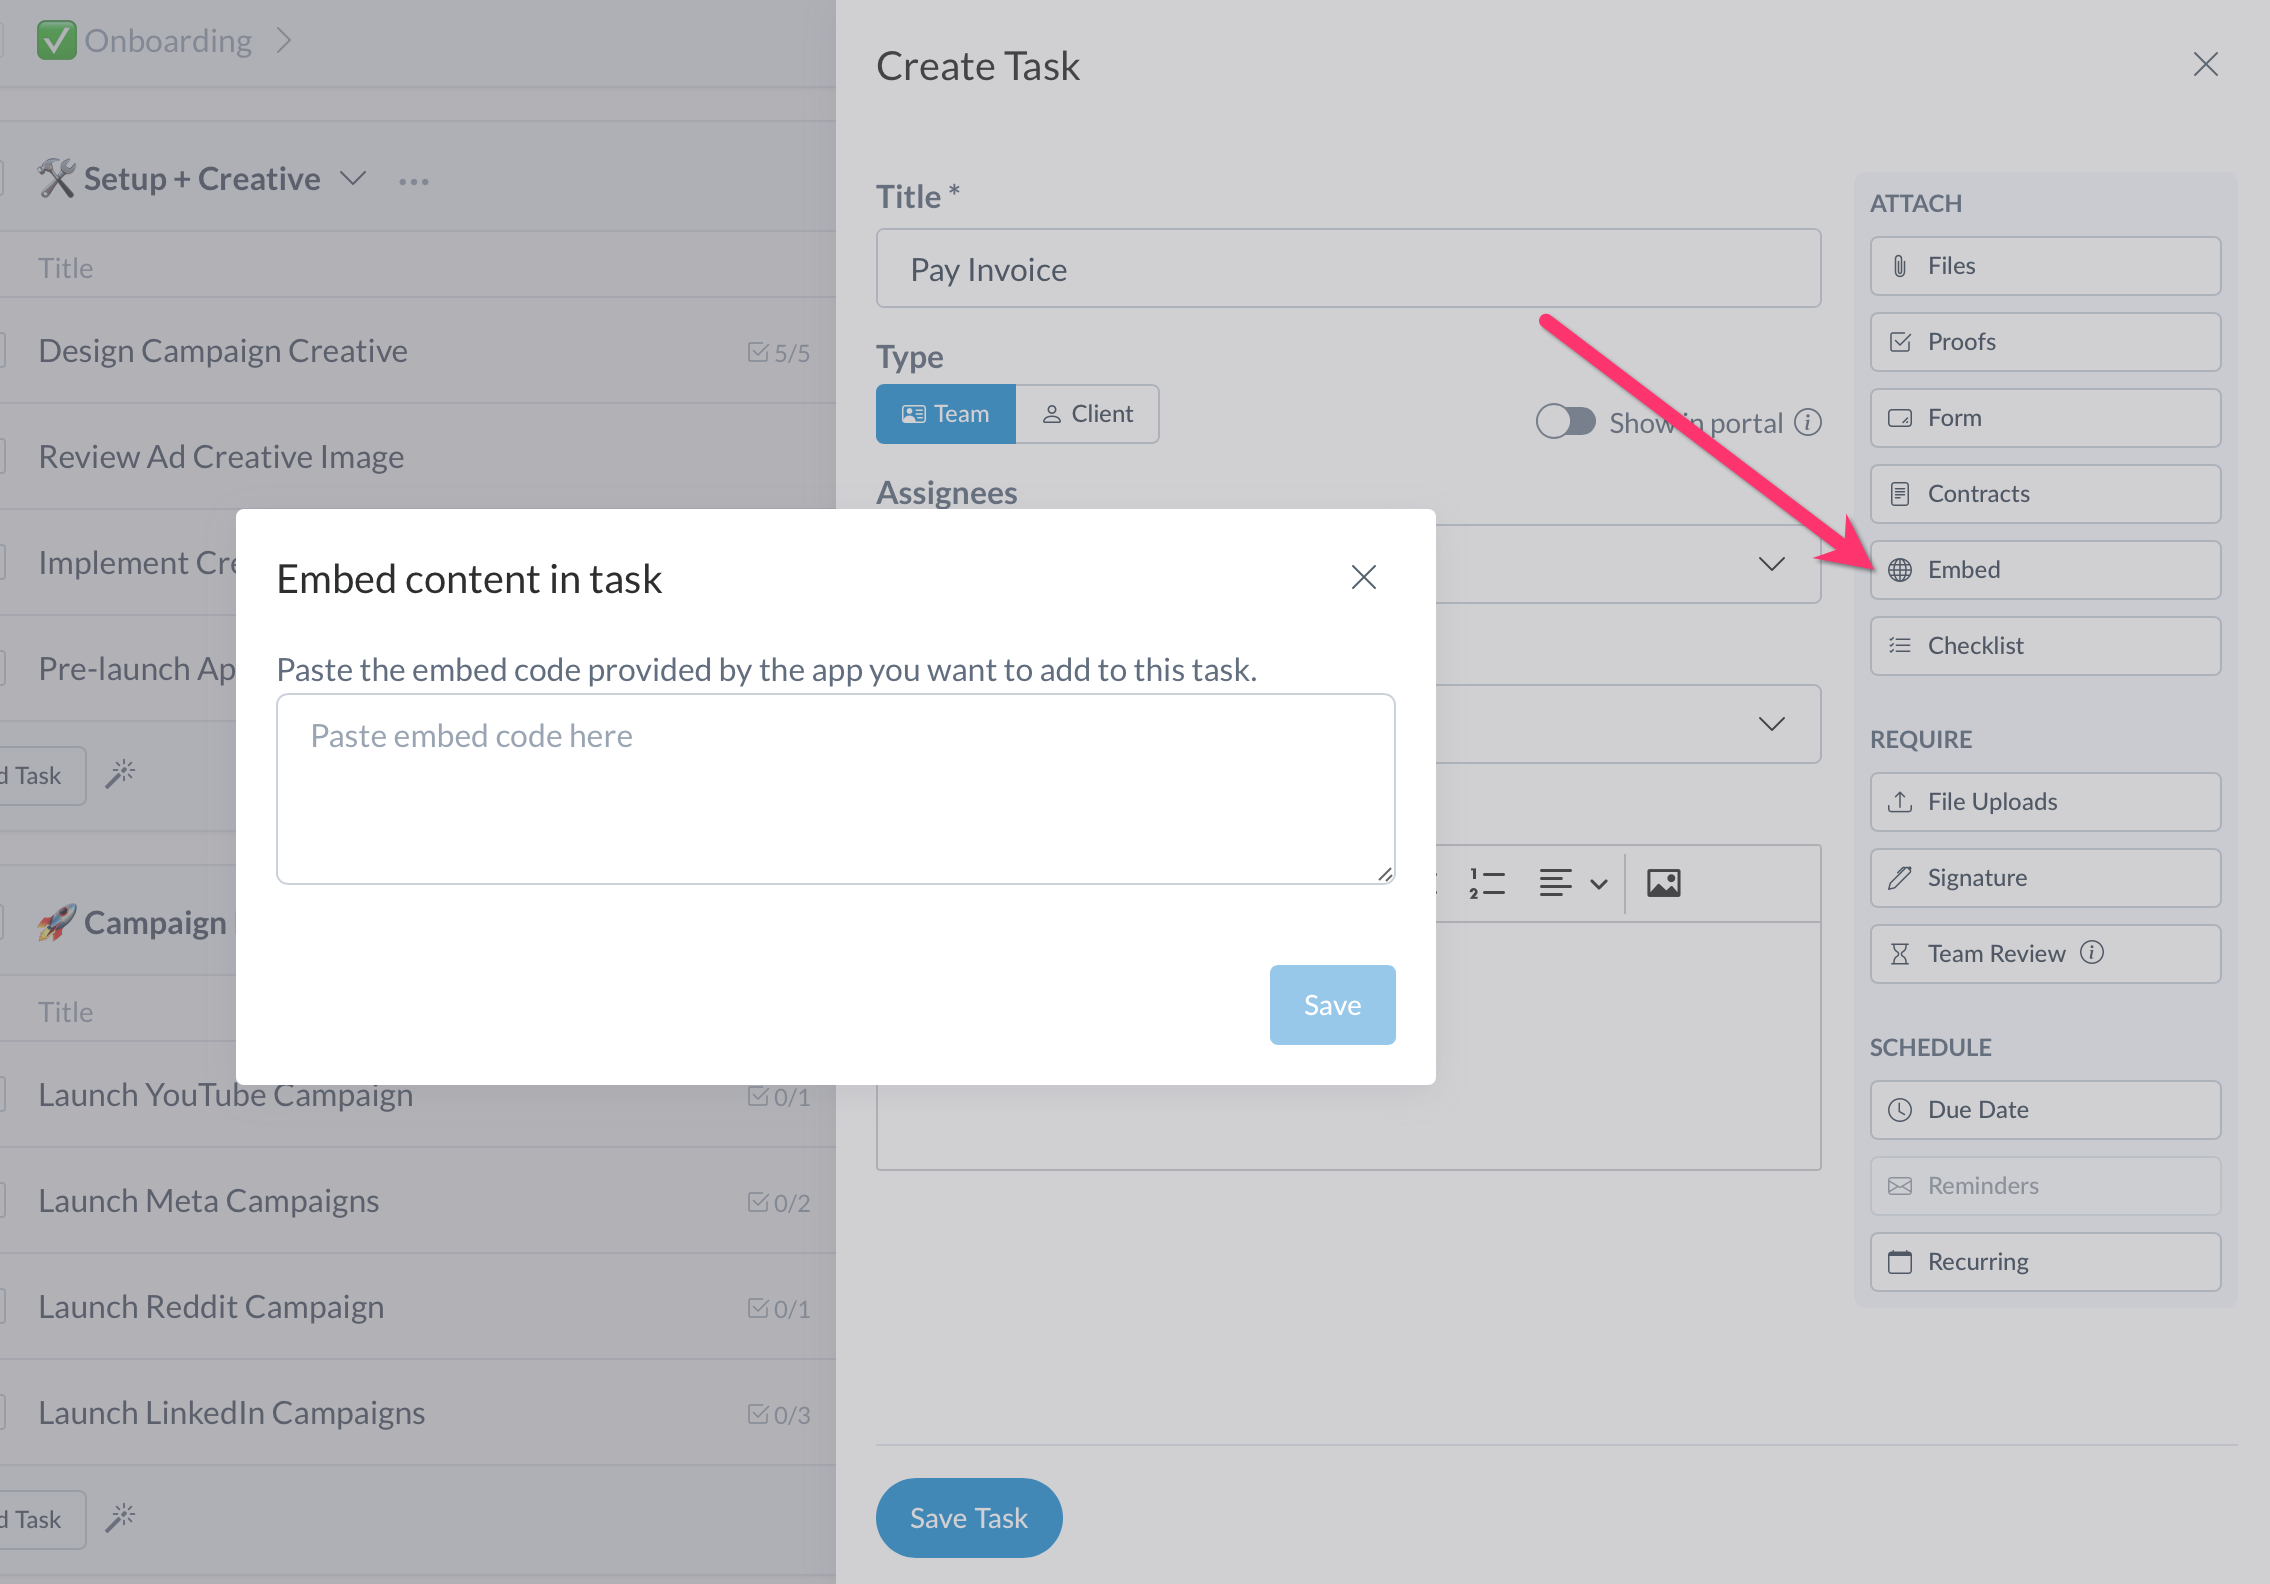This screenshot has height=1584, width=2270.
Task: Open the Setup + Creative options ellipsis
Action: tap(413, 181)
